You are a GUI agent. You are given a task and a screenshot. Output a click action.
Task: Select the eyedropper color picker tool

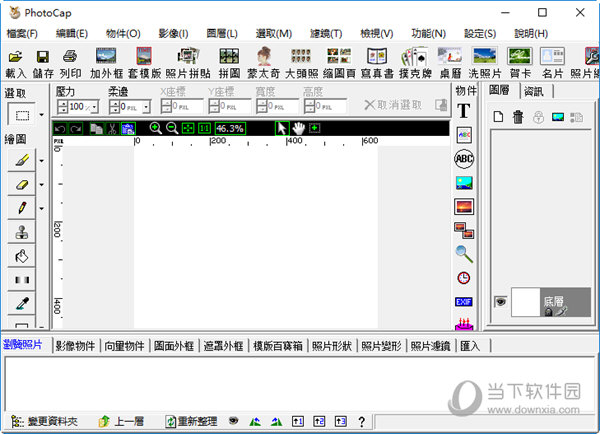point(22,304)
